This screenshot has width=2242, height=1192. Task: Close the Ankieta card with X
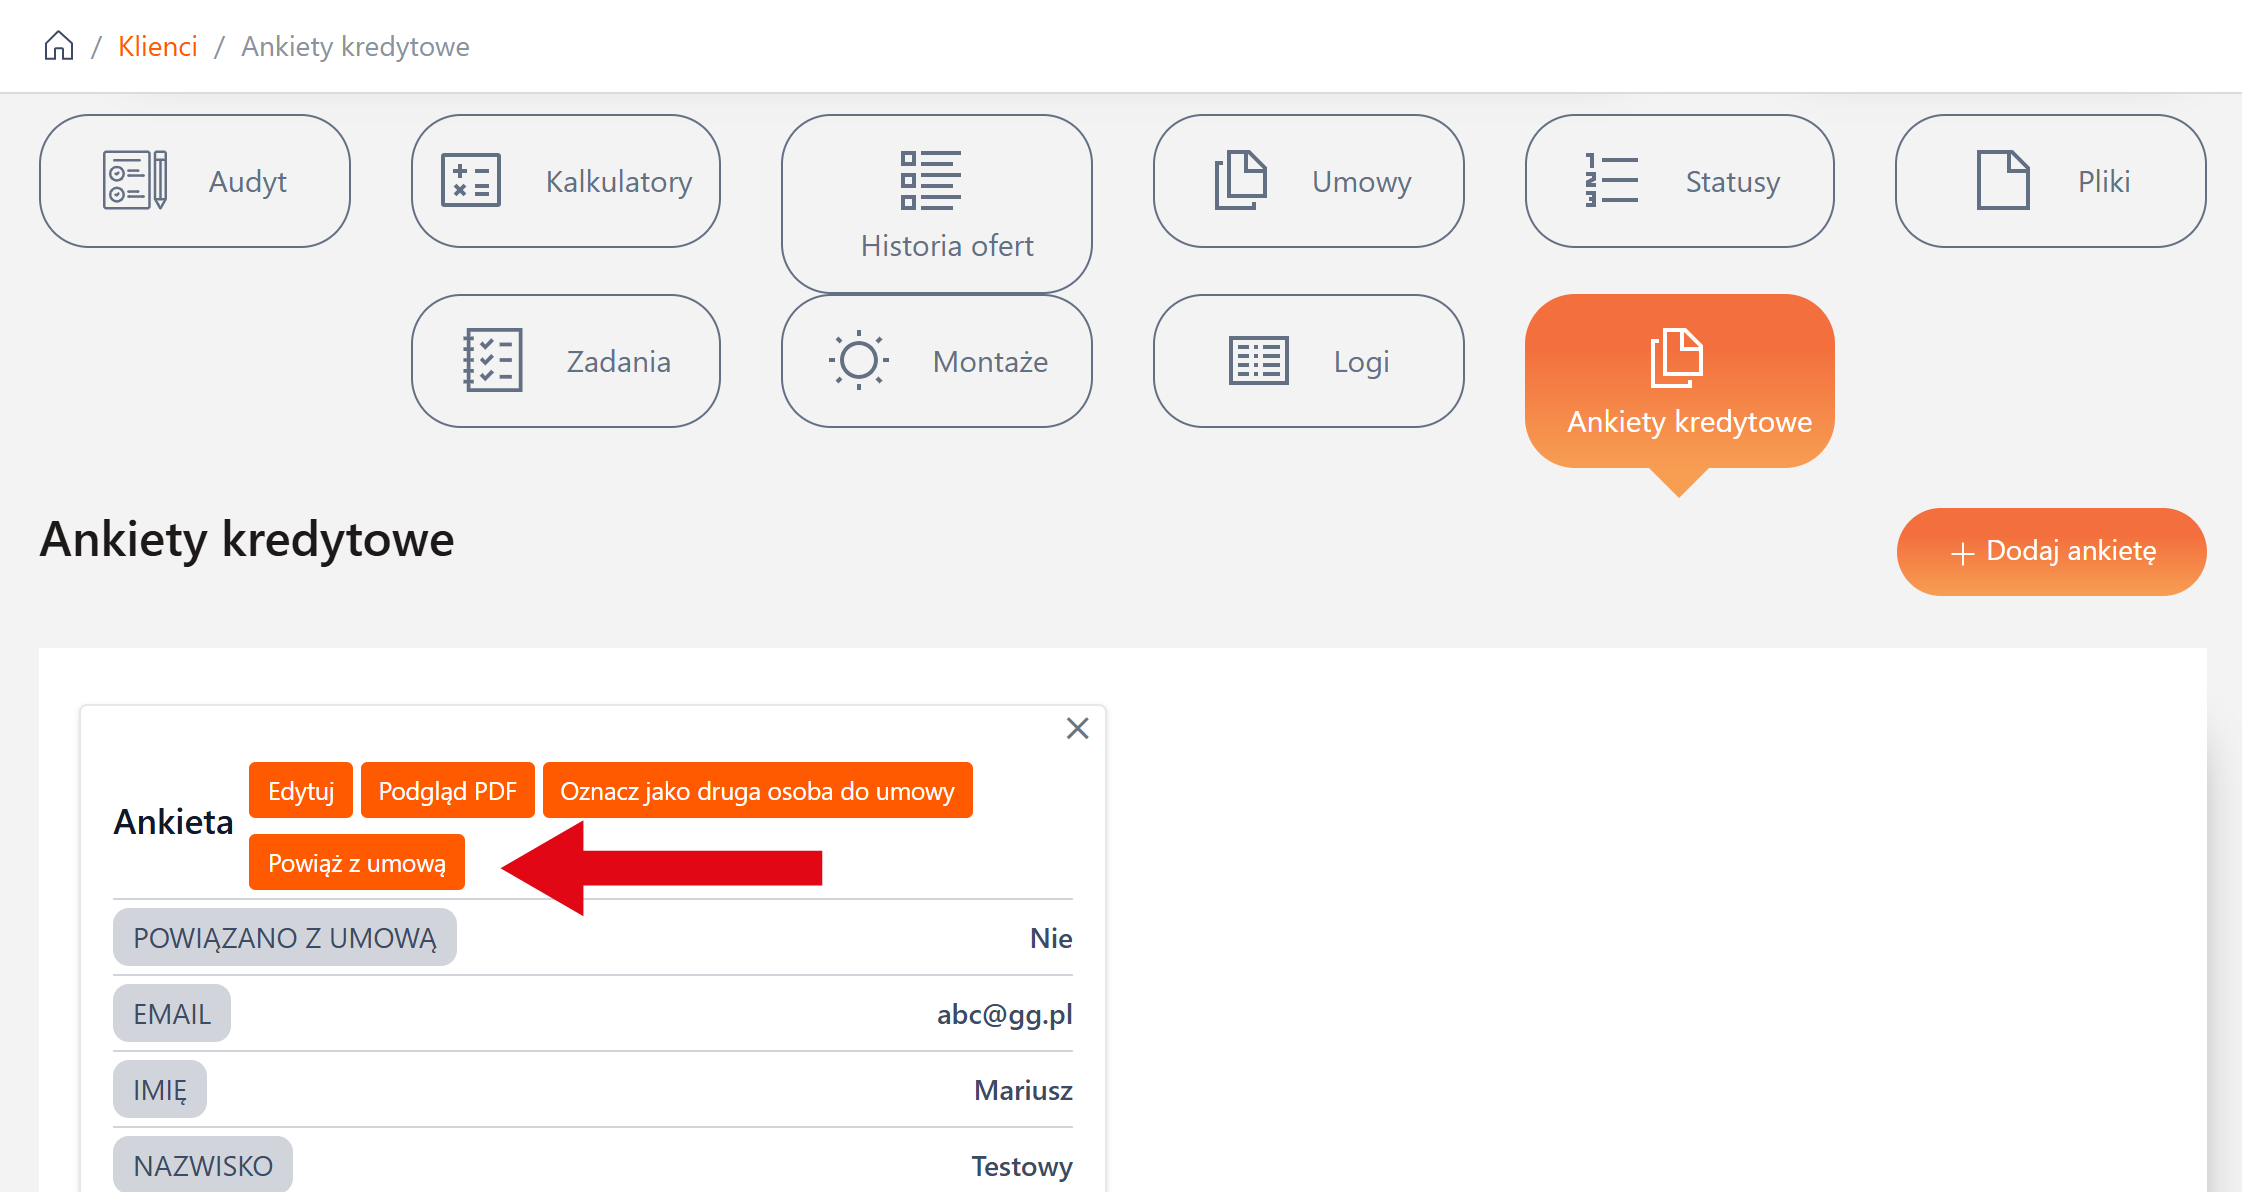click(x=1077, y=728)
